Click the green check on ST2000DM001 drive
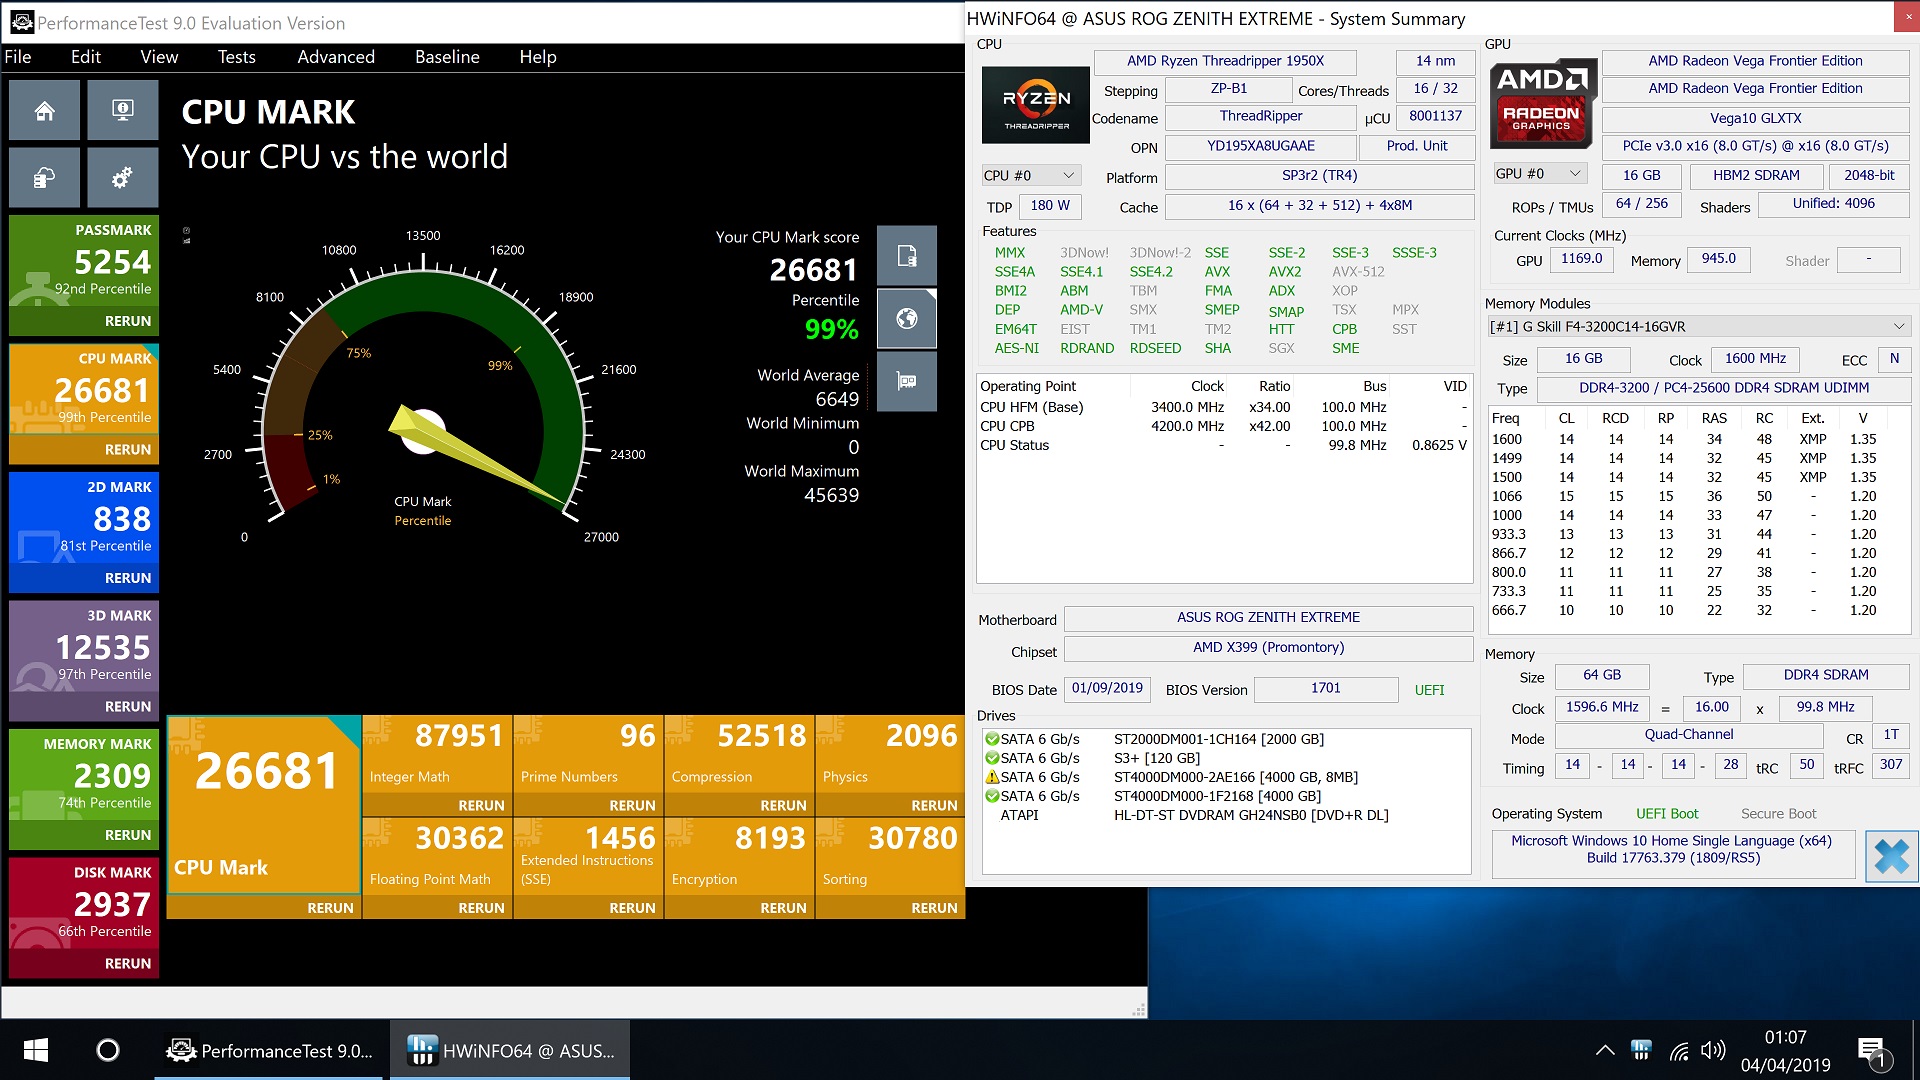The height and width of the screenshot is (1080, 1920). pyautogui.click(x=992, y=739)
